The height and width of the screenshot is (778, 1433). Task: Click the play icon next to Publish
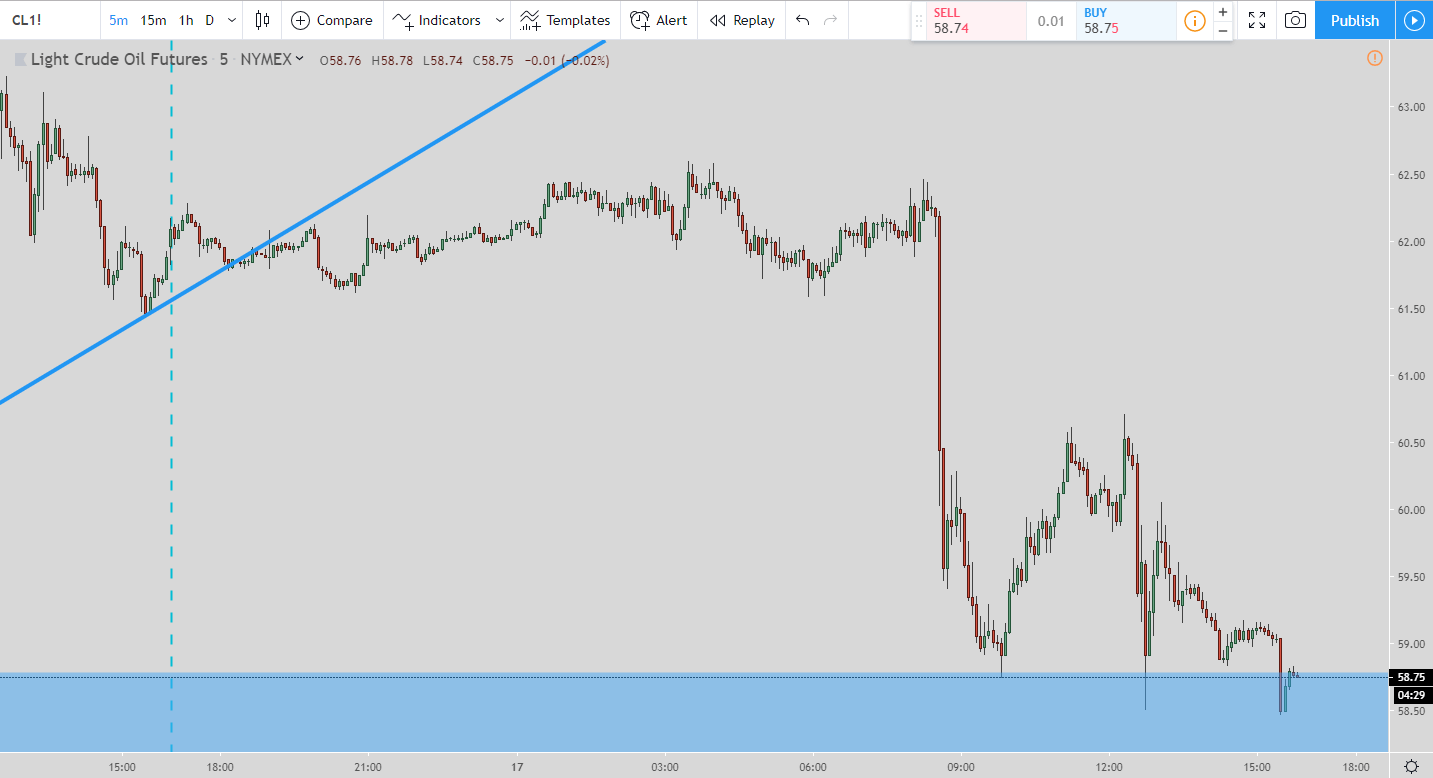tap(1414, 20)
